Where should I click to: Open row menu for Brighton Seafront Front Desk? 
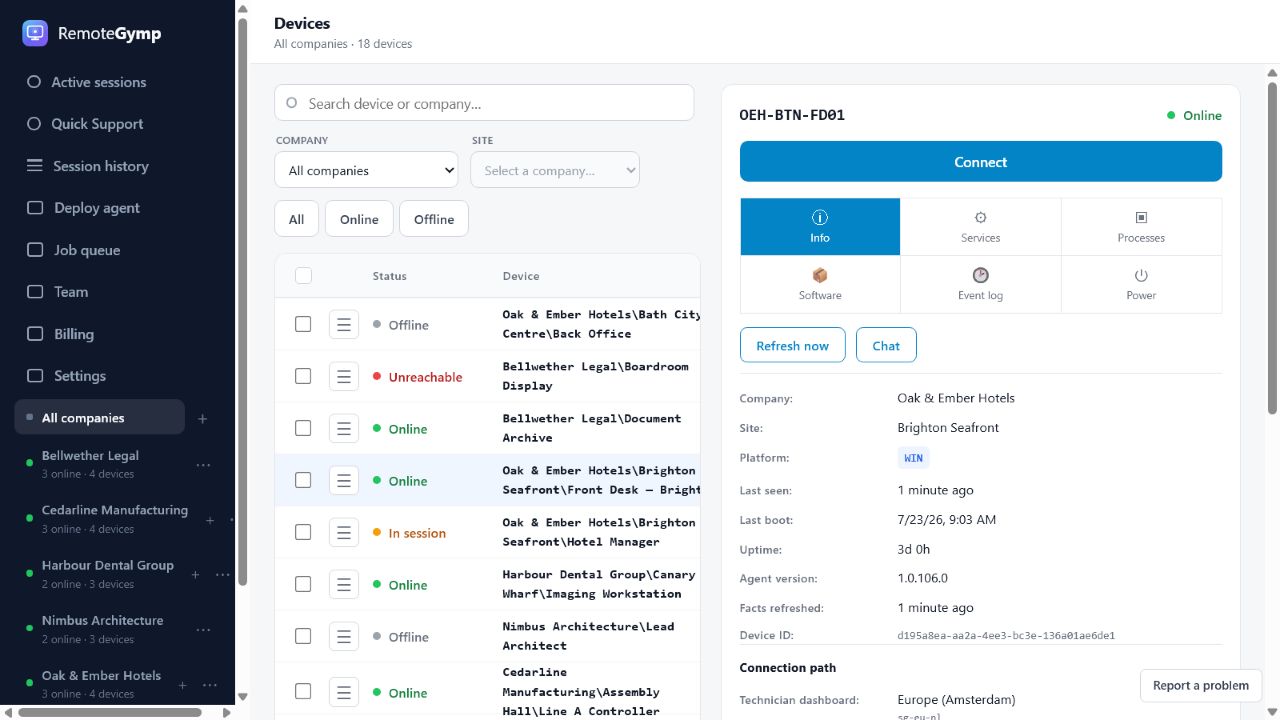(344, 480)
